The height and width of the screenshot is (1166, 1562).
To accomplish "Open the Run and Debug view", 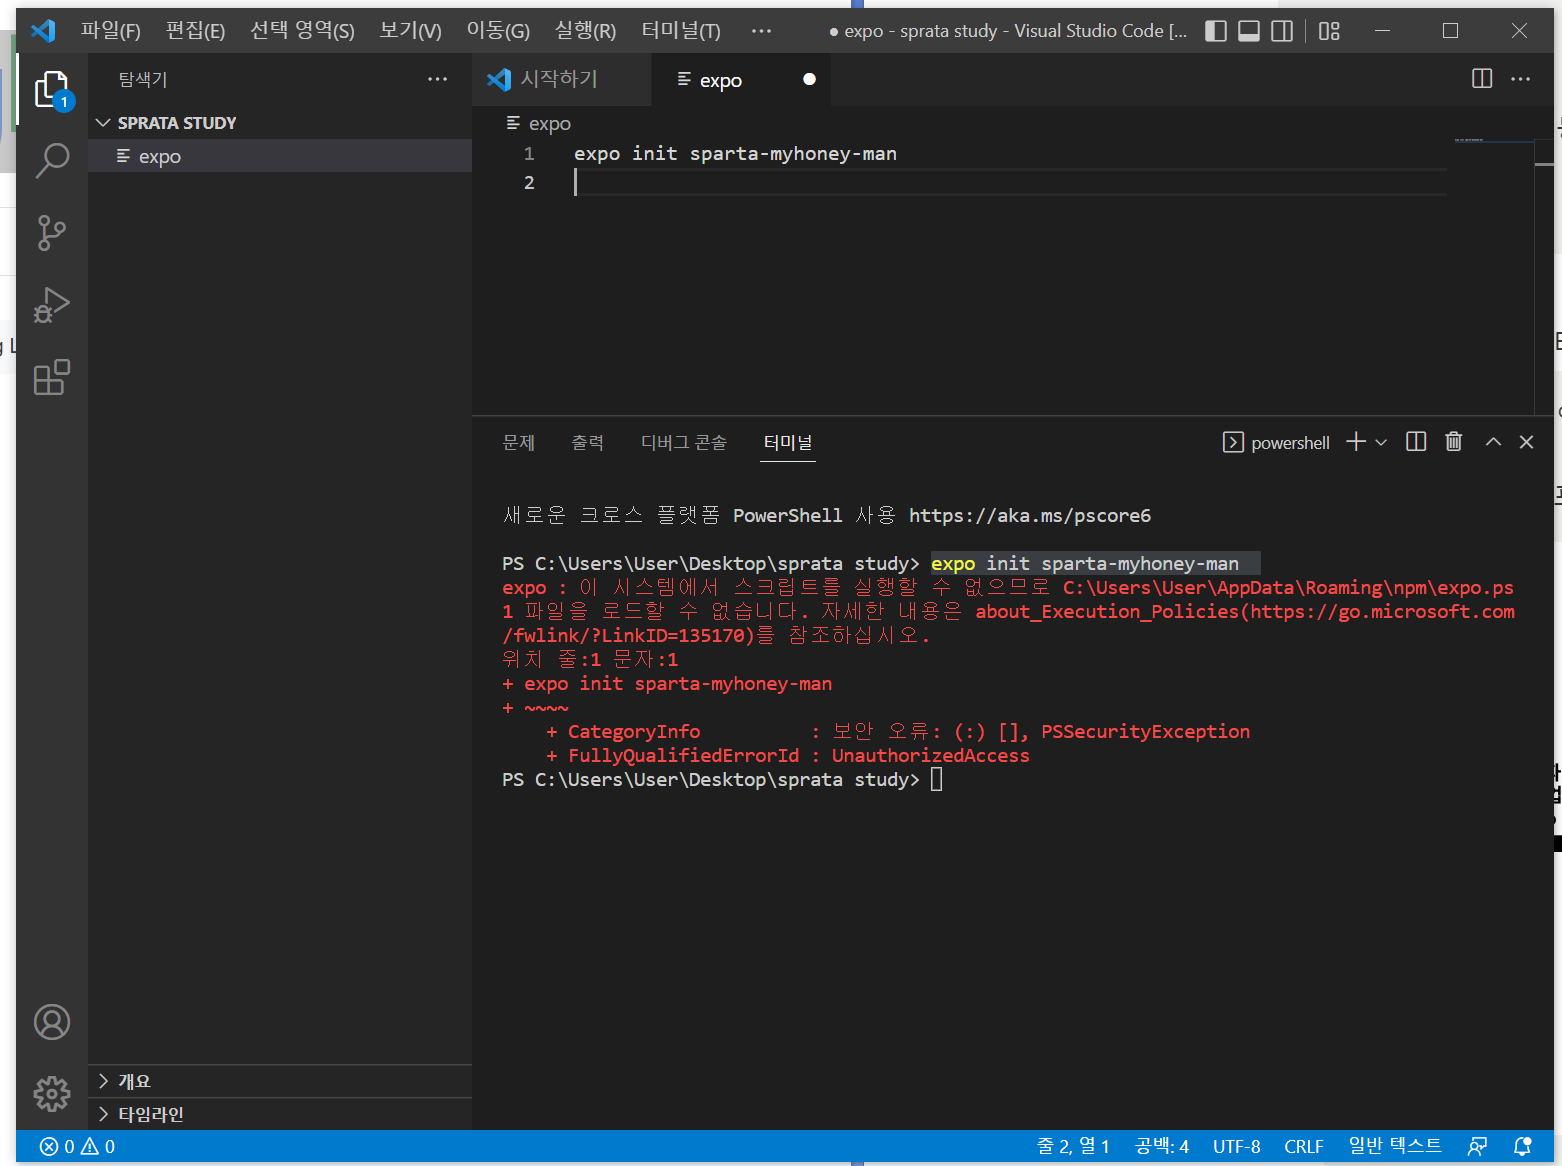I will coord(52,305).
